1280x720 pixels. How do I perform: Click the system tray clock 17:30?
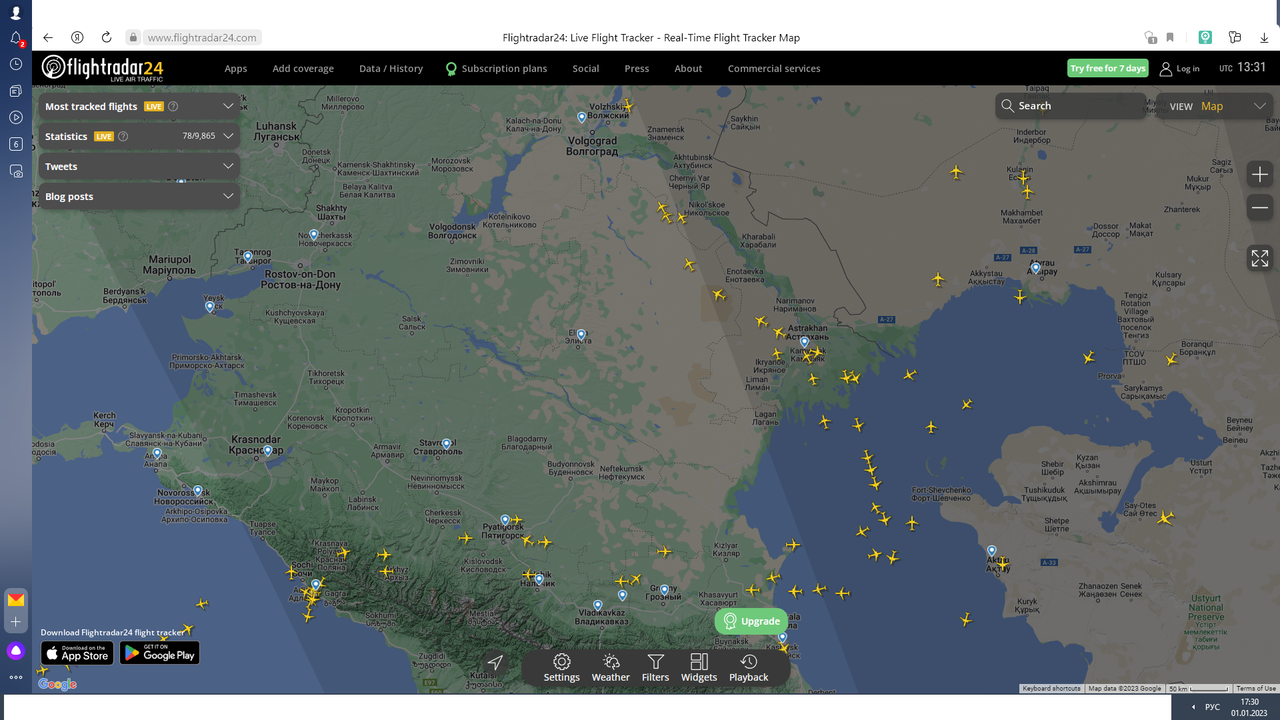(1249, 707)
